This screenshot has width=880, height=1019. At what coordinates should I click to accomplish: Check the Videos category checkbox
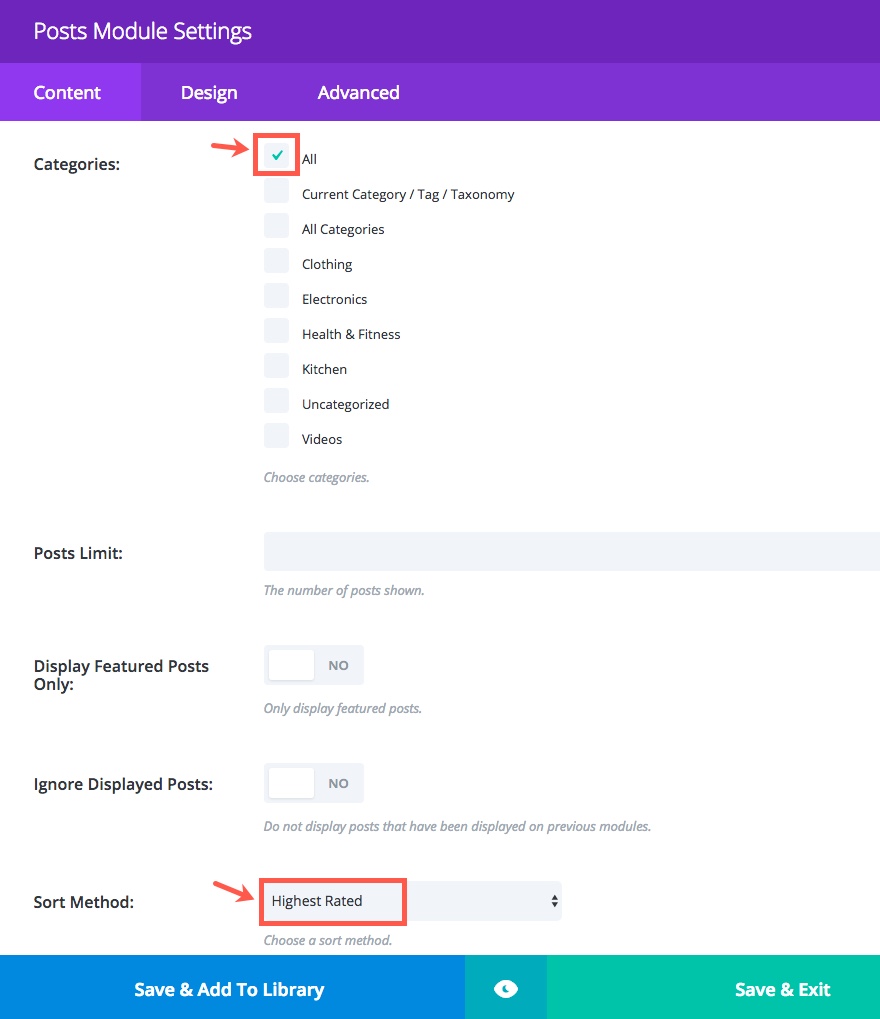277,437
